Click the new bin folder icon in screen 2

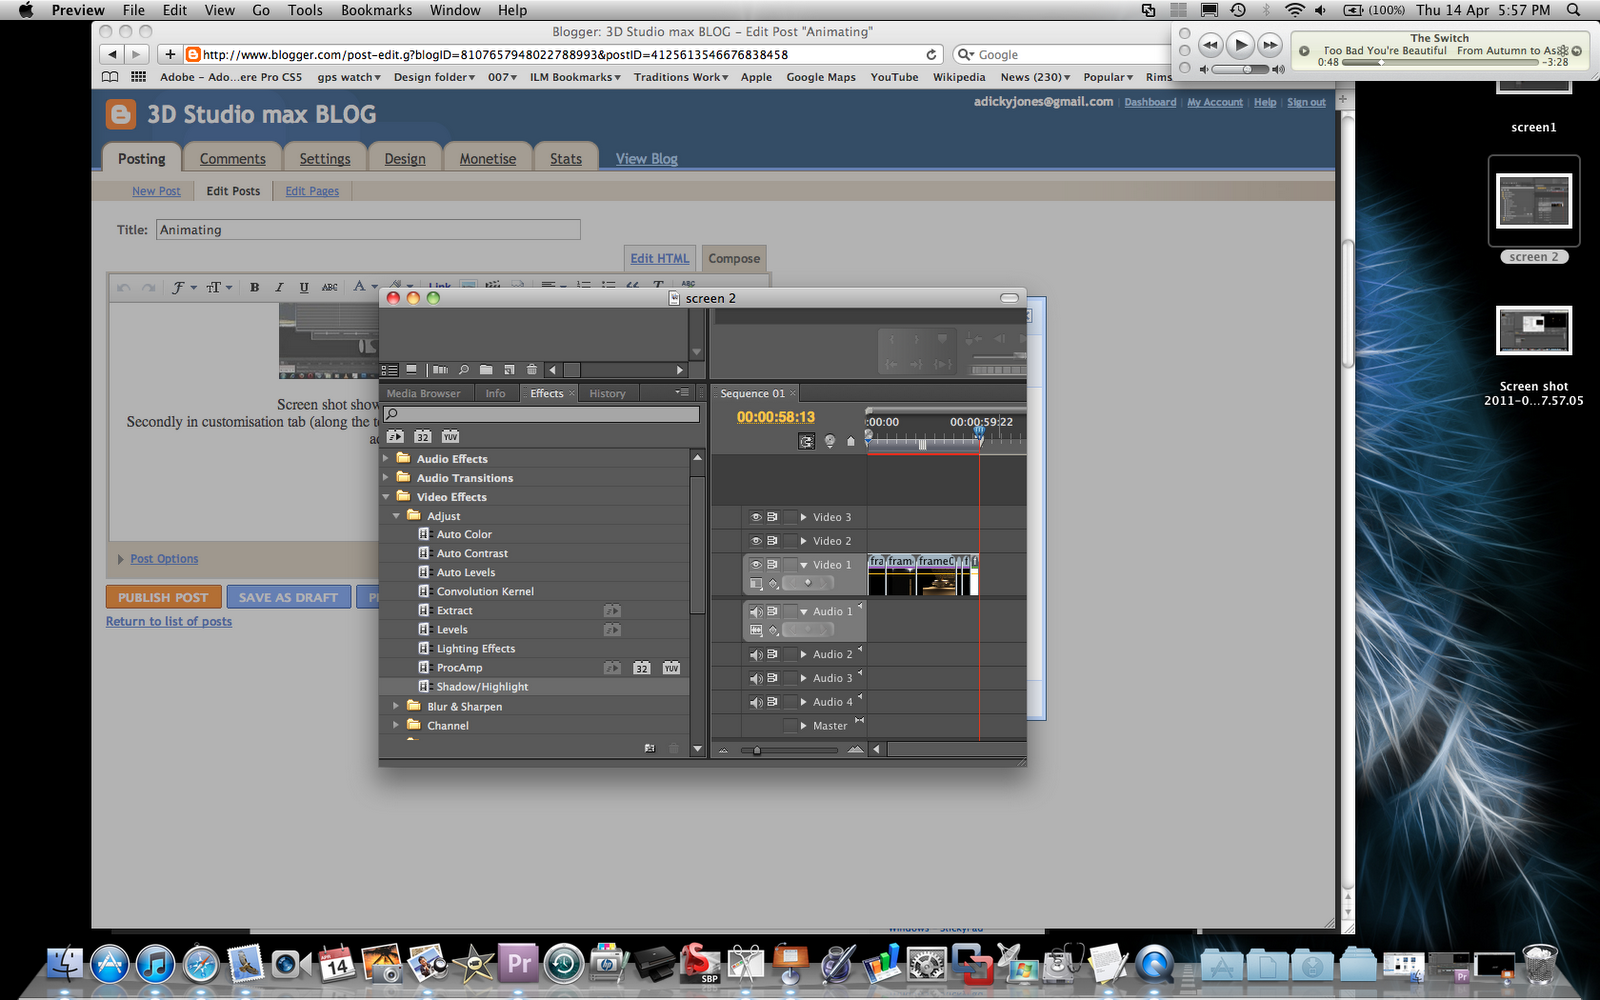tap(486, 370)
